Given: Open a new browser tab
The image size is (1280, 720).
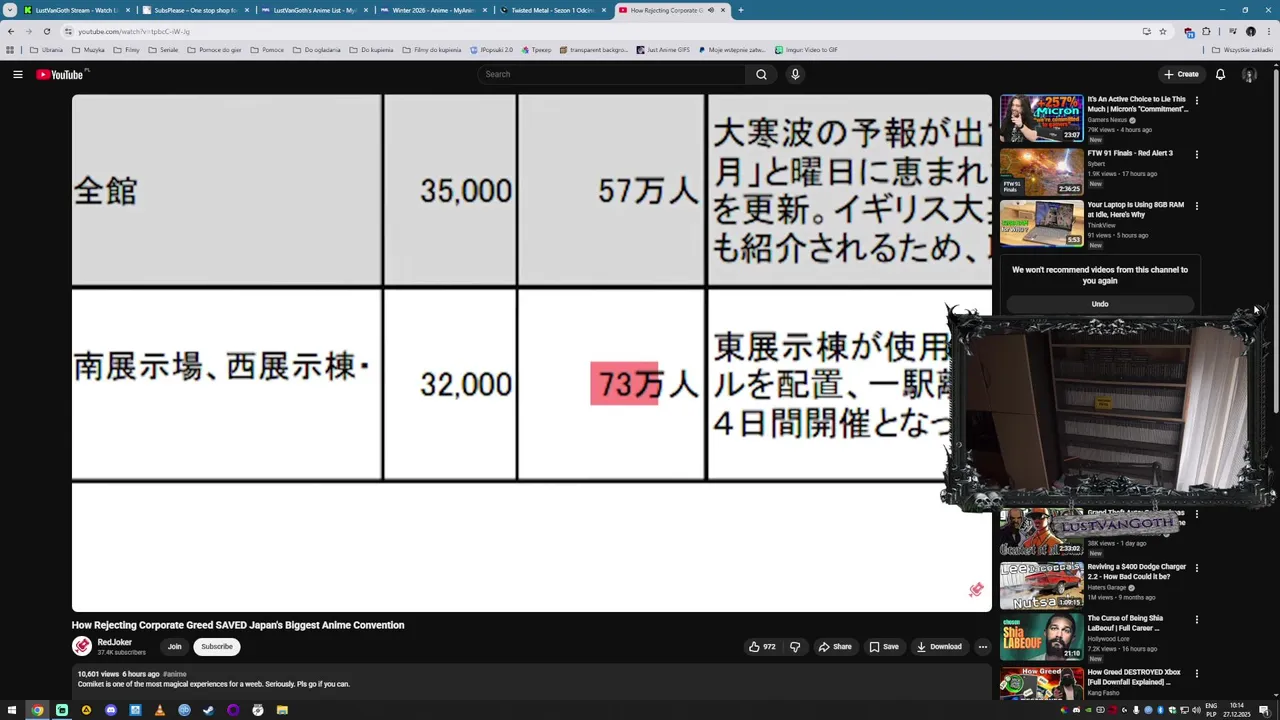Looking at the screenshot, I should coord(740,10).
